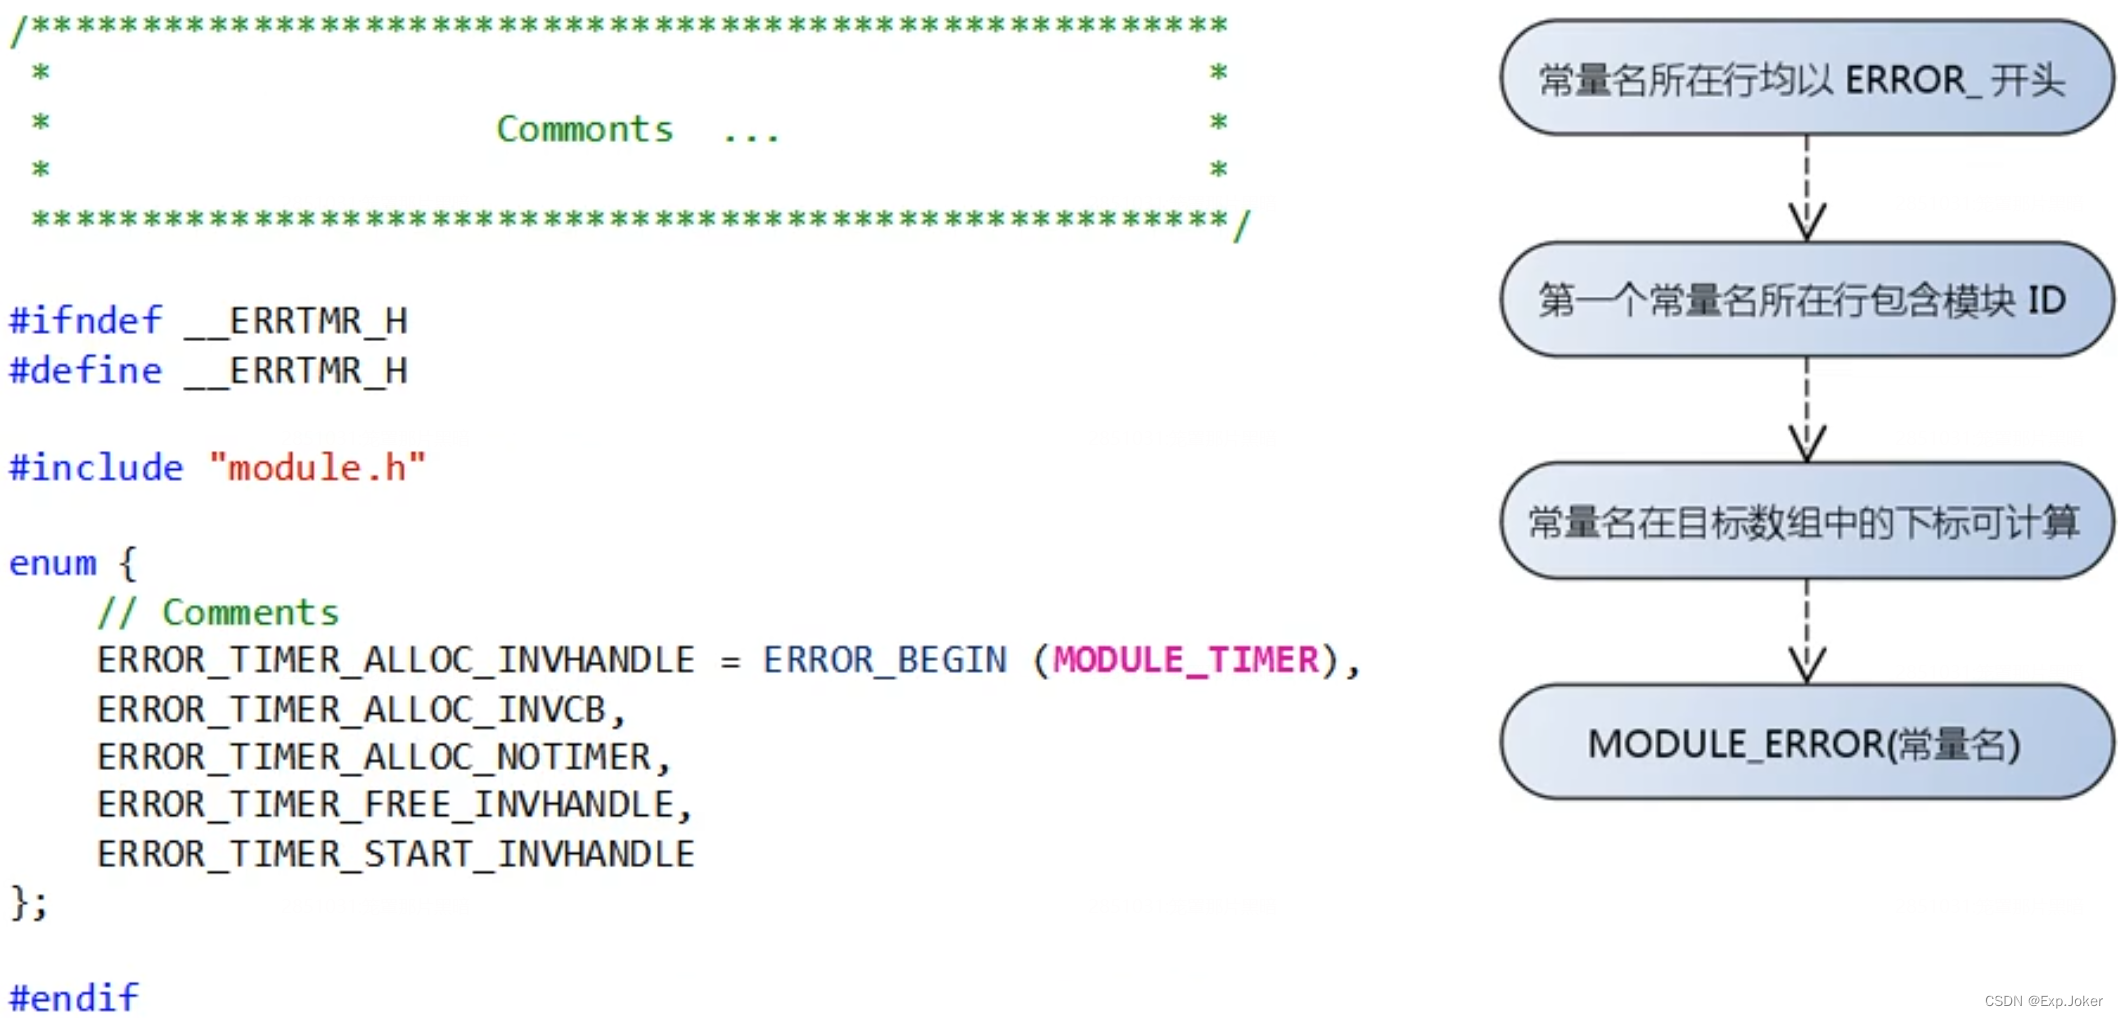Viewport: 2118px width, 1018px height.
Task: Click the CSDN @Exp.Joker watermark
Action: 2042,1001
